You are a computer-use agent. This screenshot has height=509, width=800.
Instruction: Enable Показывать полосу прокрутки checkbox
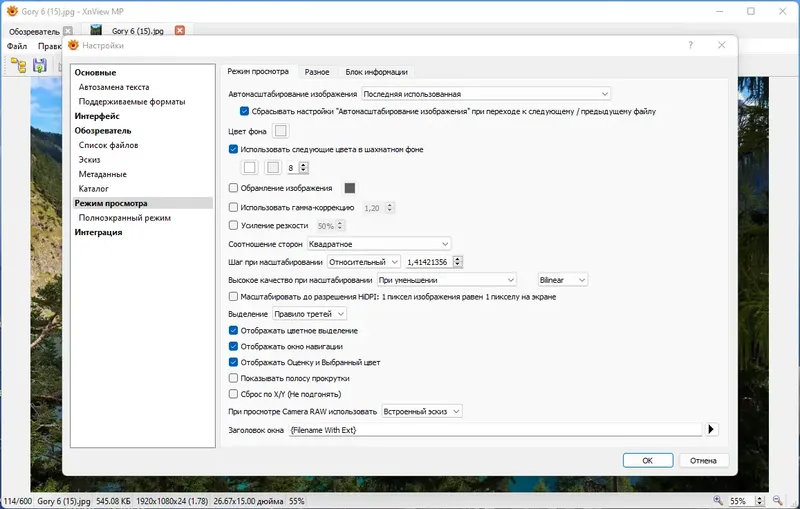[x=233, y=378]
